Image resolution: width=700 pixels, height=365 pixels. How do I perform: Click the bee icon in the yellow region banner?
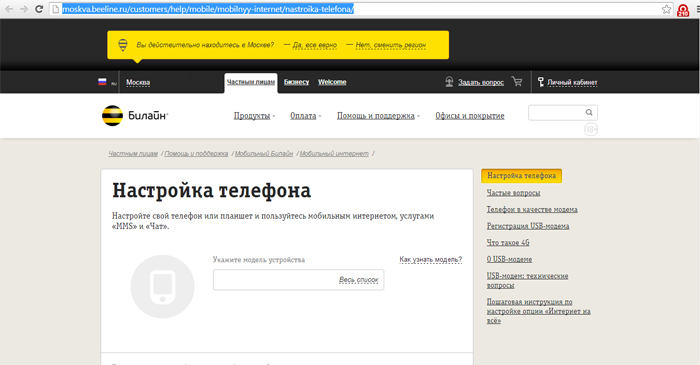123,45
